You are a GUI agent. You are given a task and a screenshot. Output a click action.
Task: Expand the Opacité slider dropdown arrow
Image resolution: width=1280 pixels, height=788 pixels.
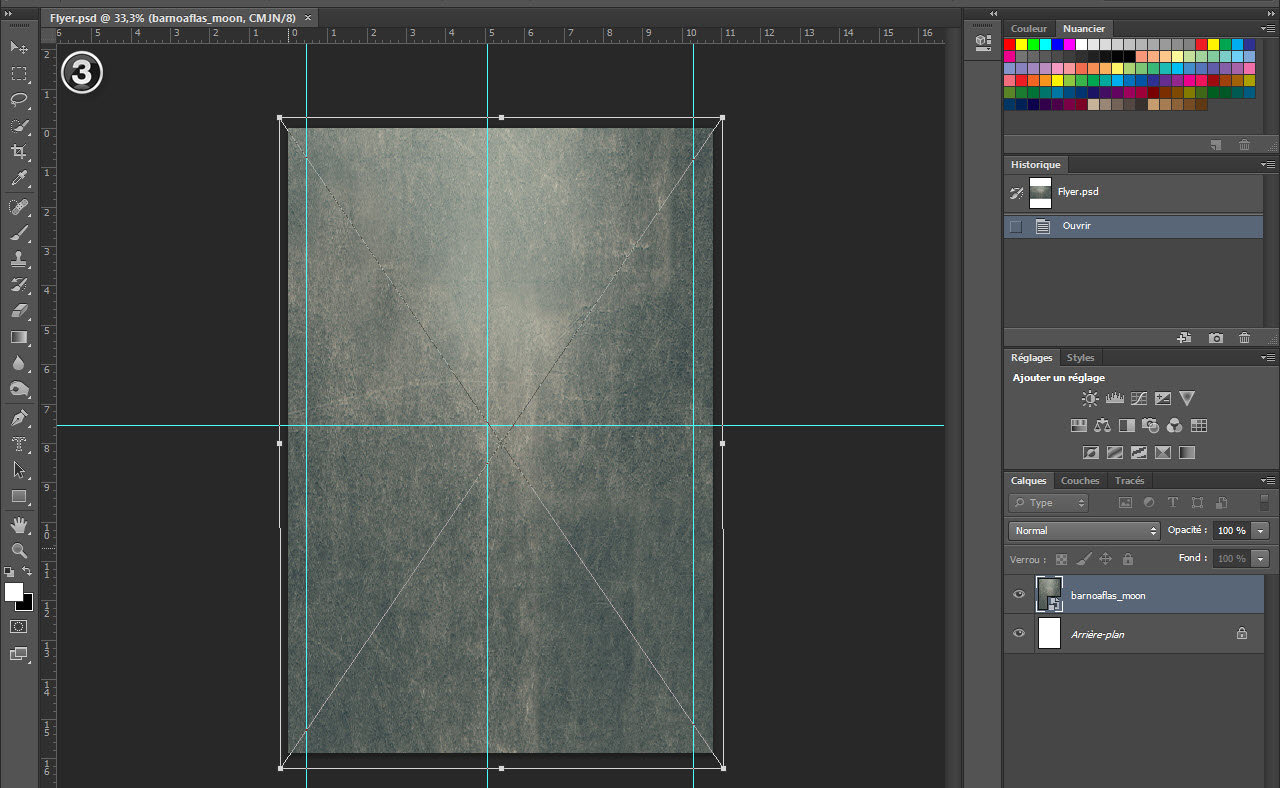(x=1260, y=530)
